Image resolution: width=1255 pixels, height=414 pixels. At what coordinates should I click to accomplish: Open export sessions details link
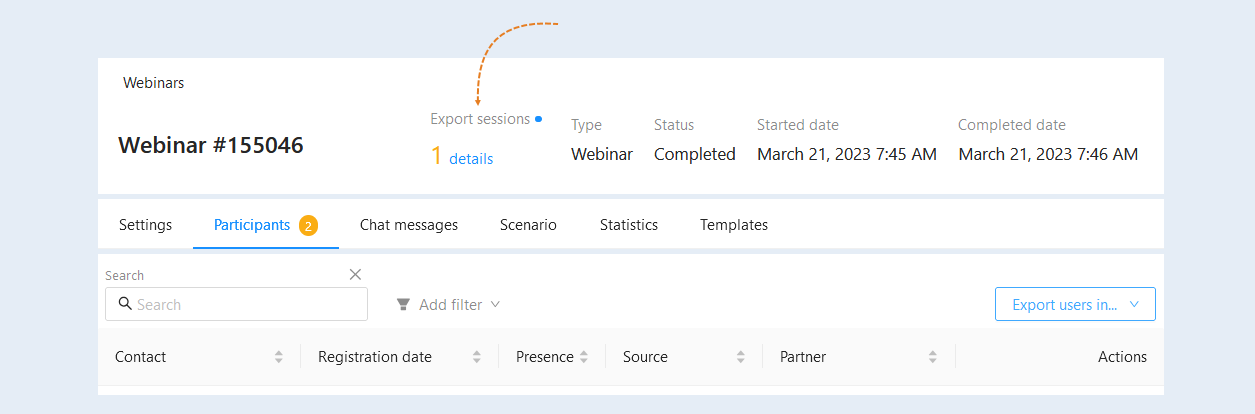coord(471,158)
